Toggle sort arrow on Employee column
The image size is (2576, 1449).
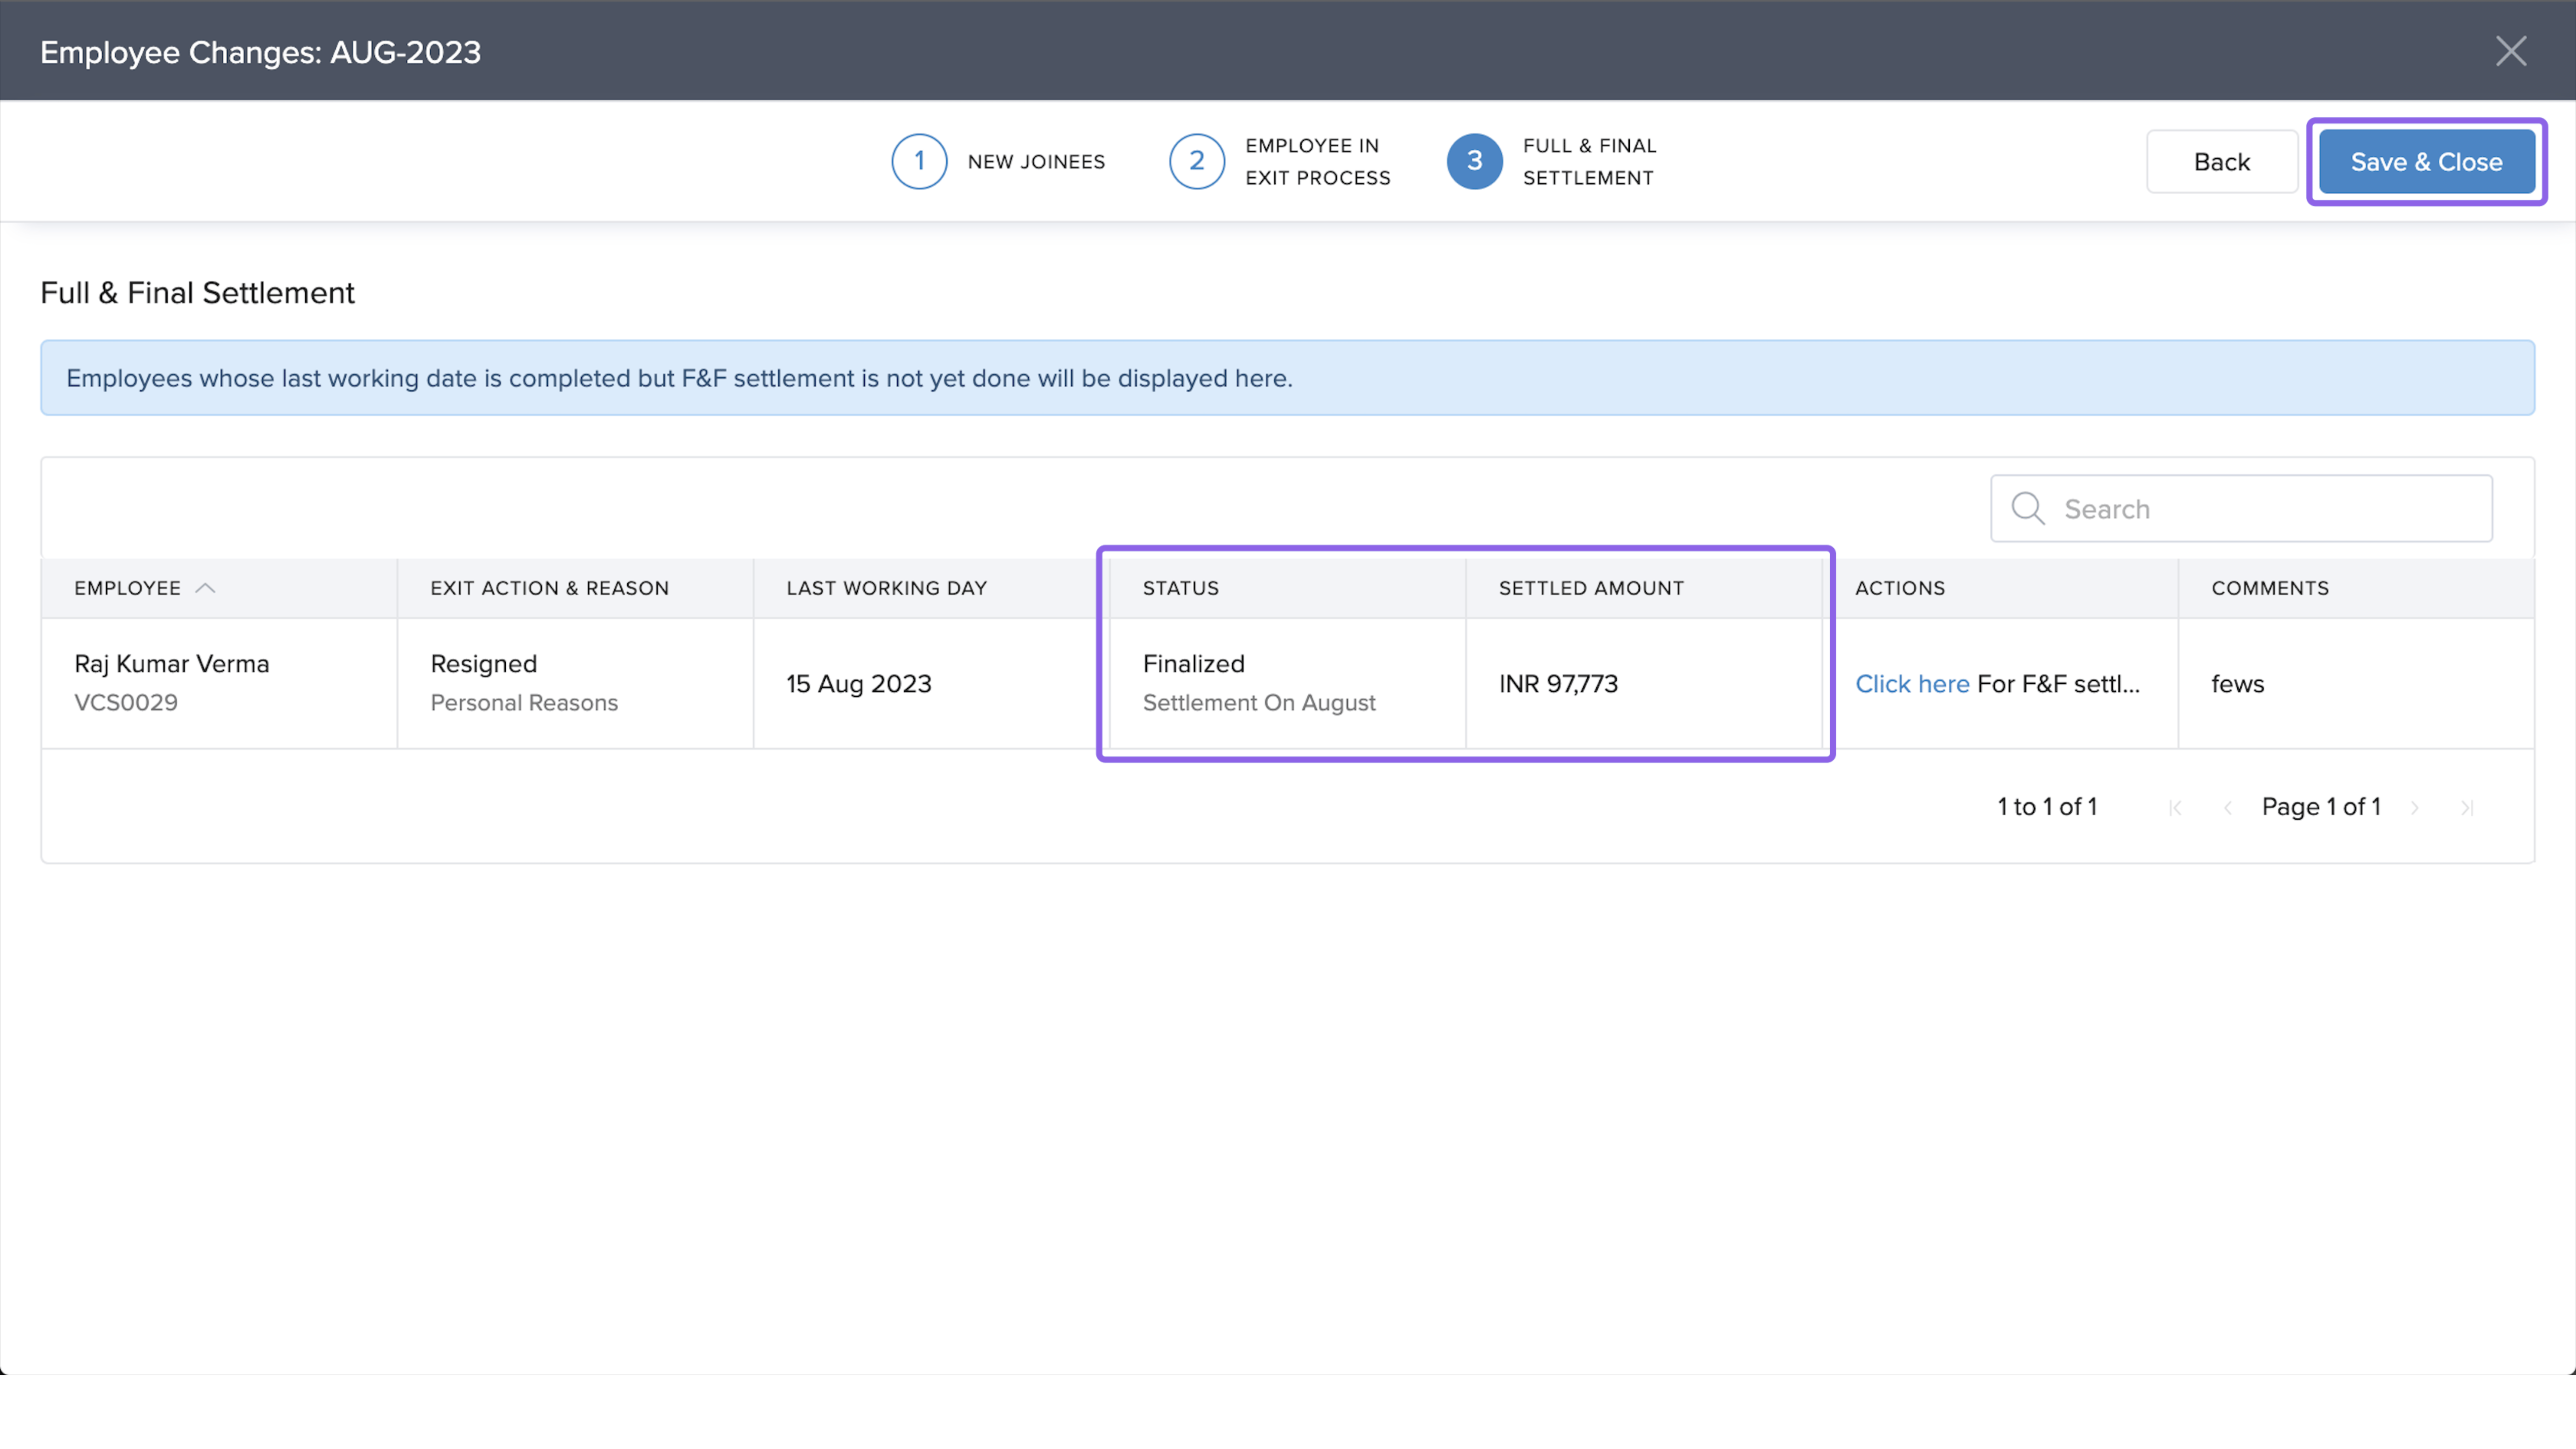coord(205,588)
